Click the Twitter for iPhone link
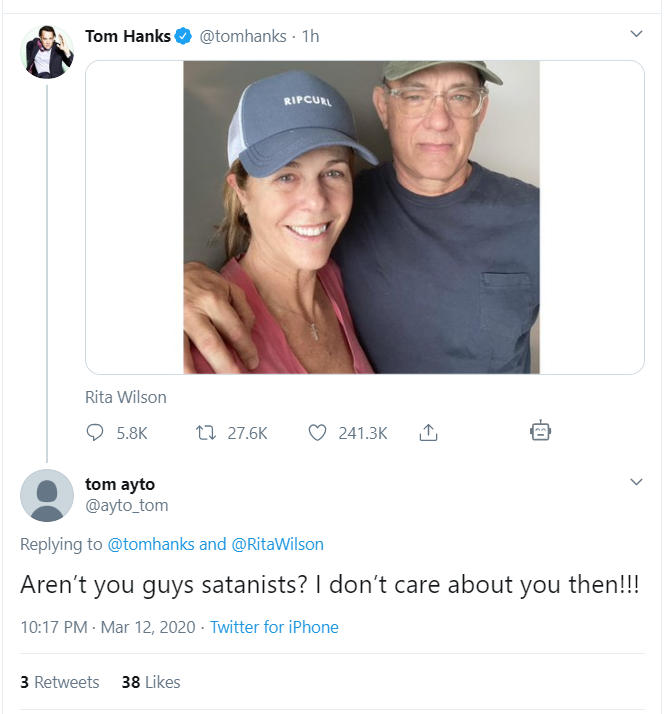The height and width of the screenshot is (714, 672). (274, 627)
